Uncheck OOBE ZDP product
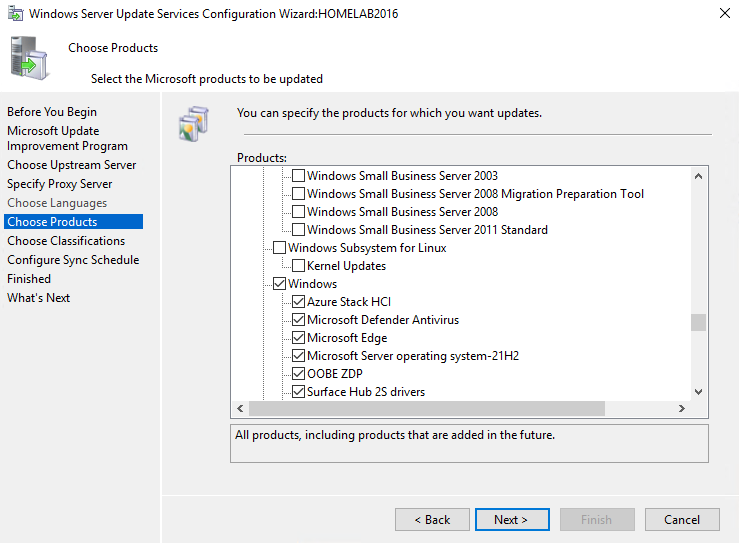The width and height of the screenshot is (739, 543). pyautogui.click(x=298, y=373)
